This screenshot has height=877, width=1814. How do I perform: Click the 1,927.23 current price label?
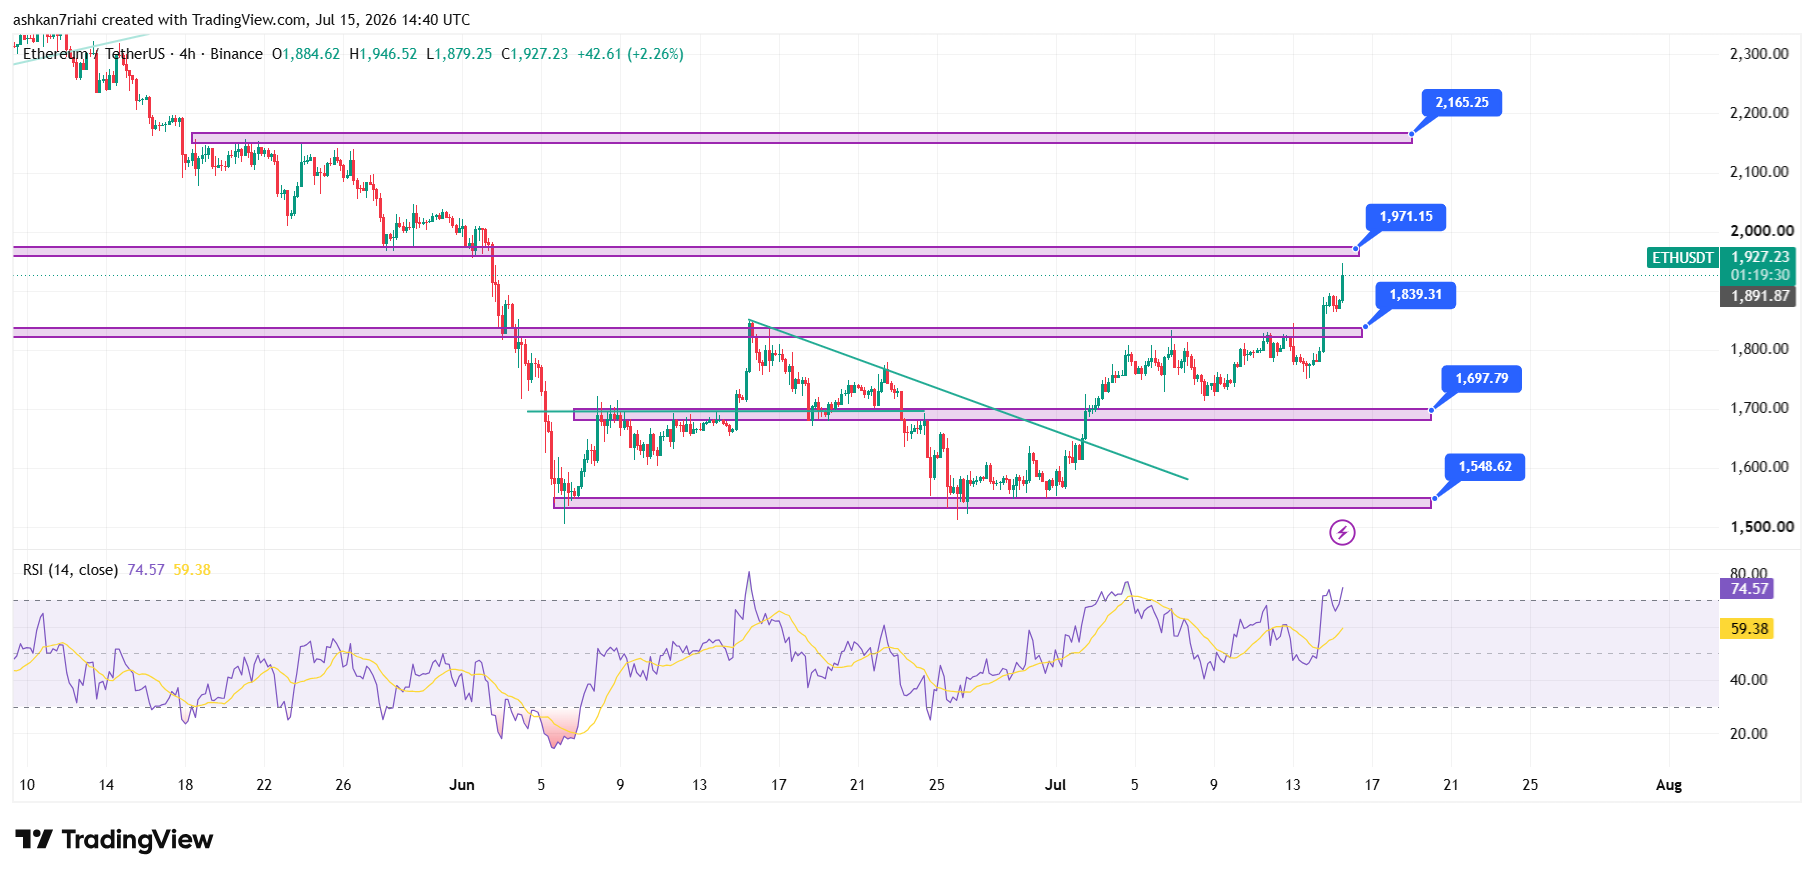[1759, 257]
